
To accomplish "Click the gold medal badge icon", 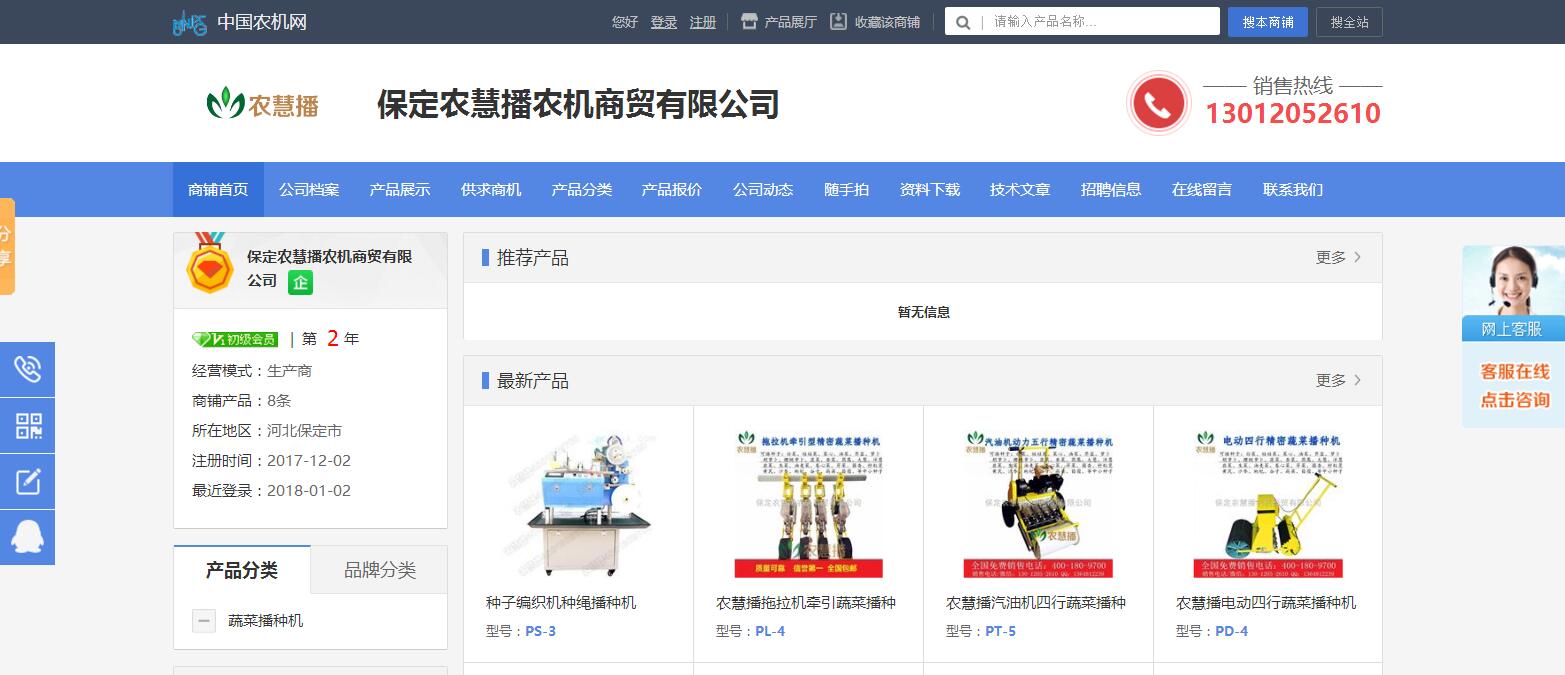I will [x=210, y=263].
